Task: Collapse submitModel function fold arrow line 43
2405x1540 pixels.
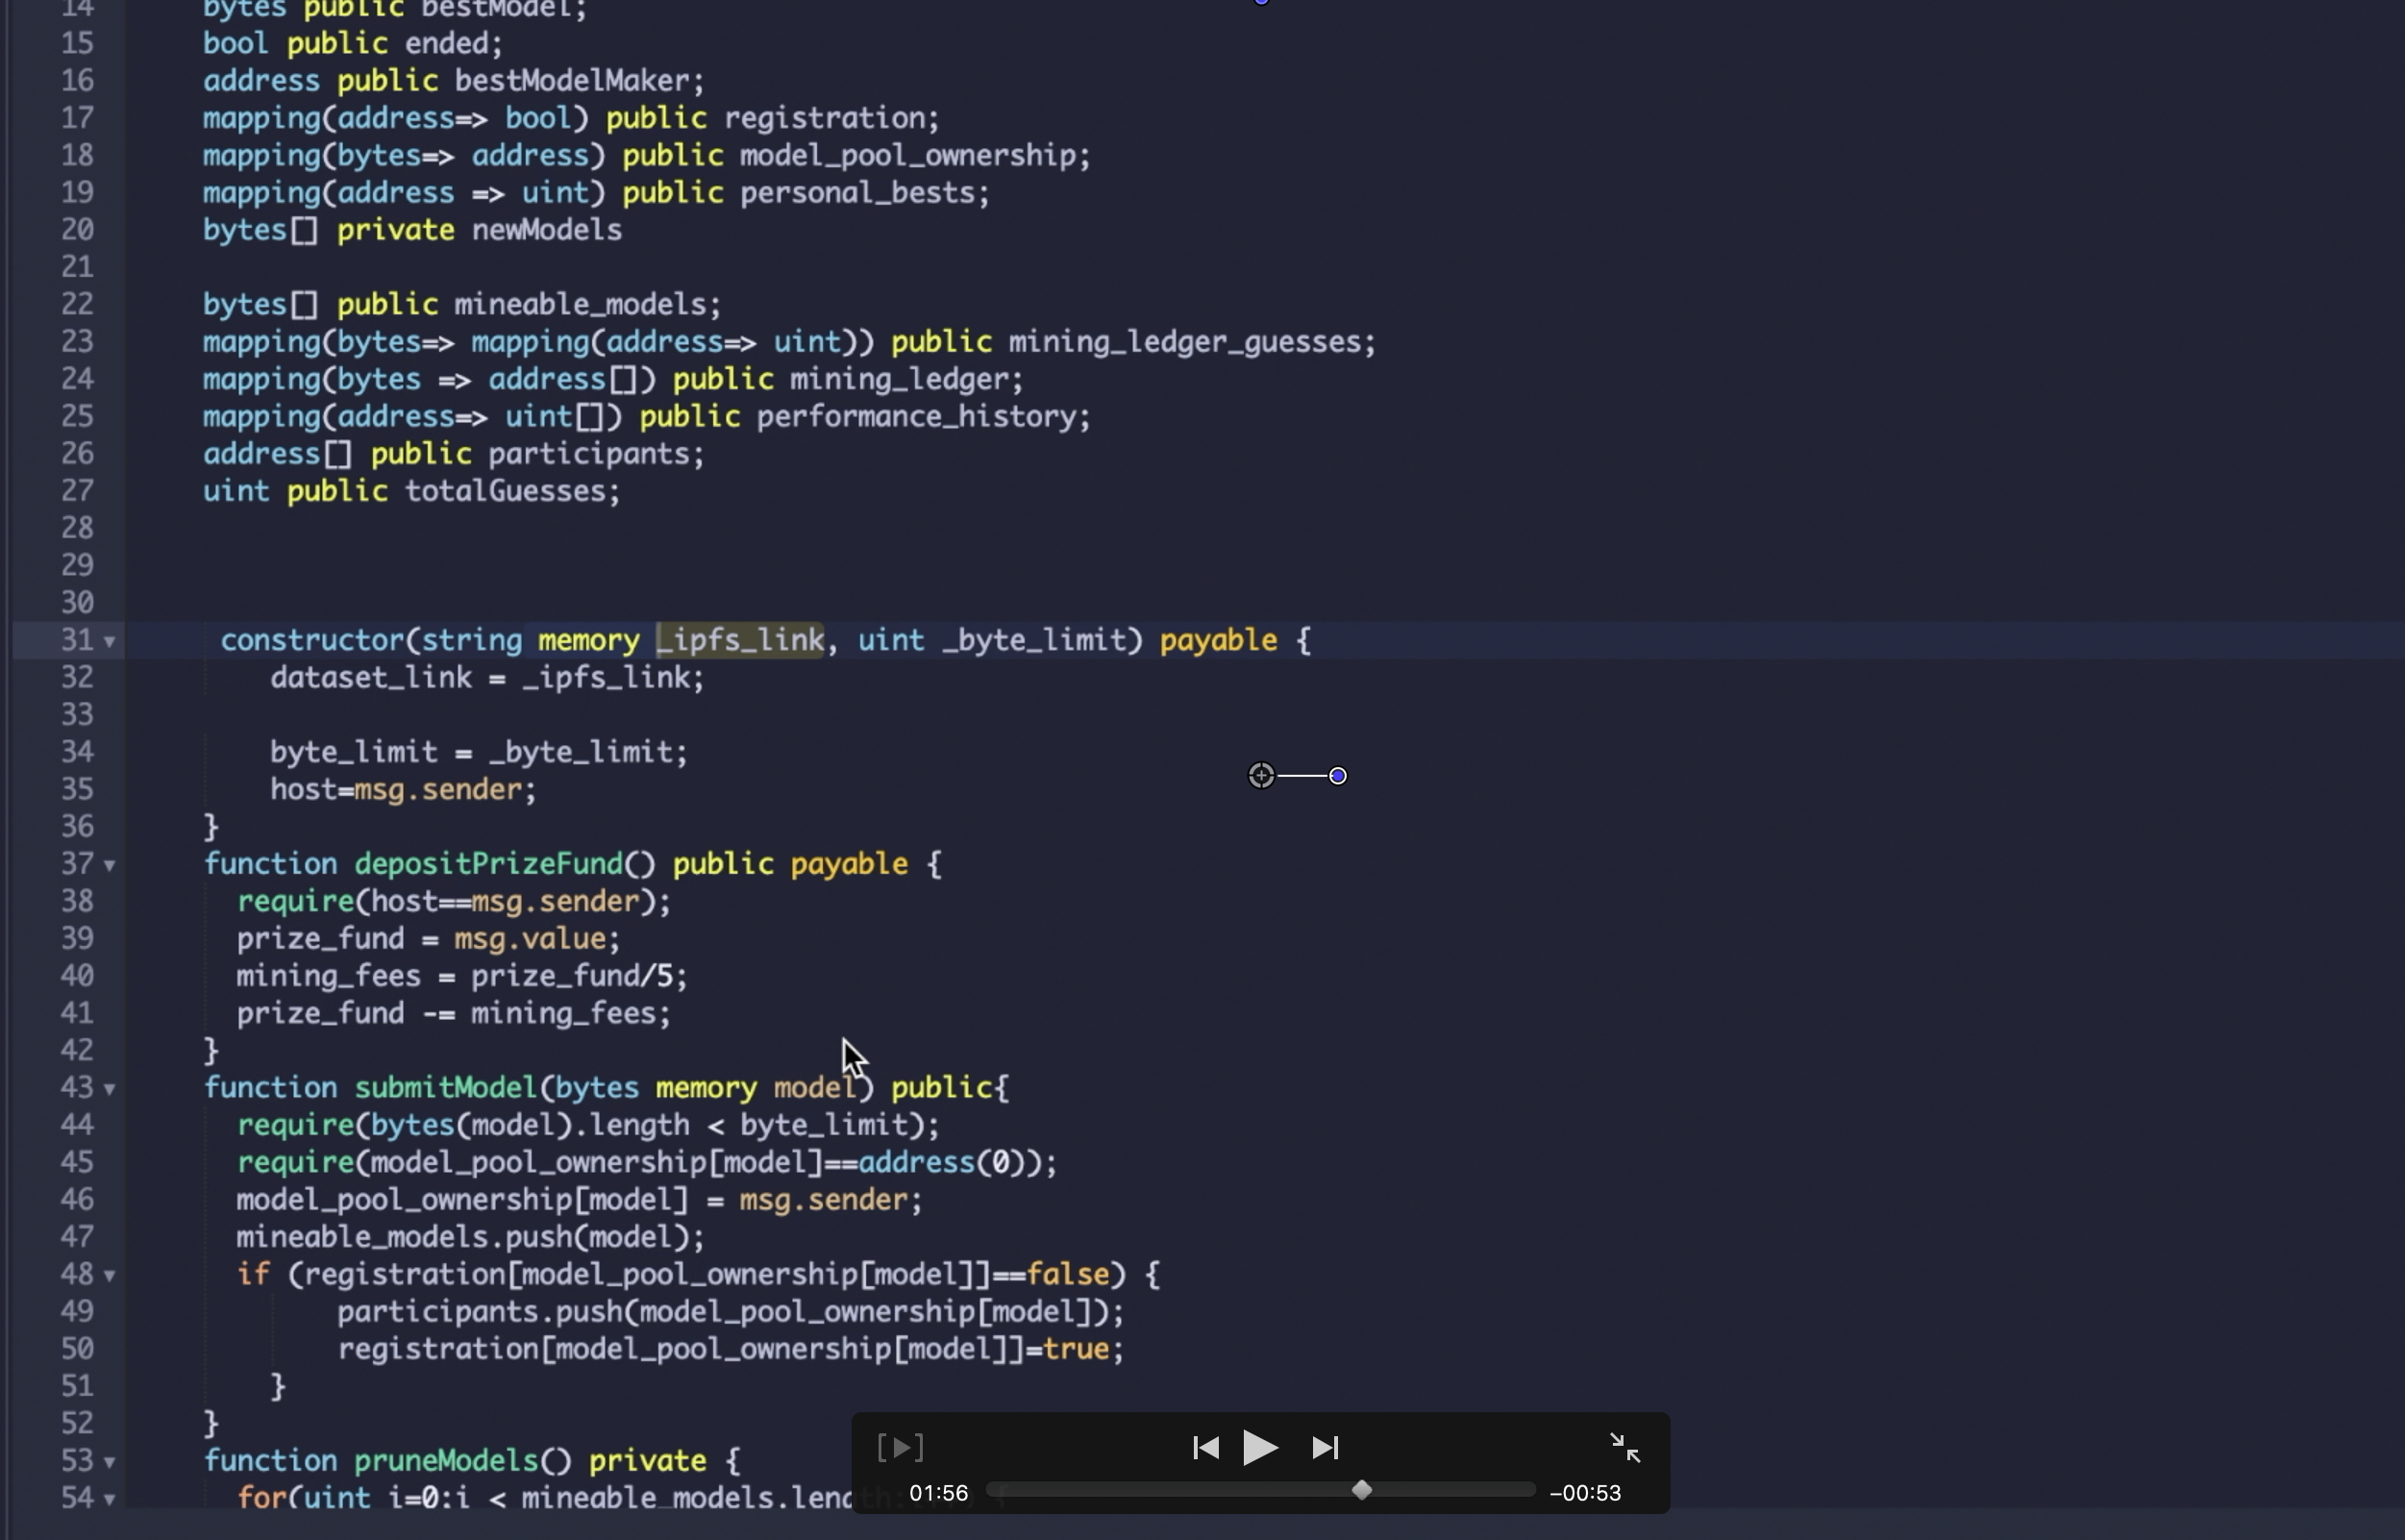Action: pyautogui.click(x=110, y=1089)
